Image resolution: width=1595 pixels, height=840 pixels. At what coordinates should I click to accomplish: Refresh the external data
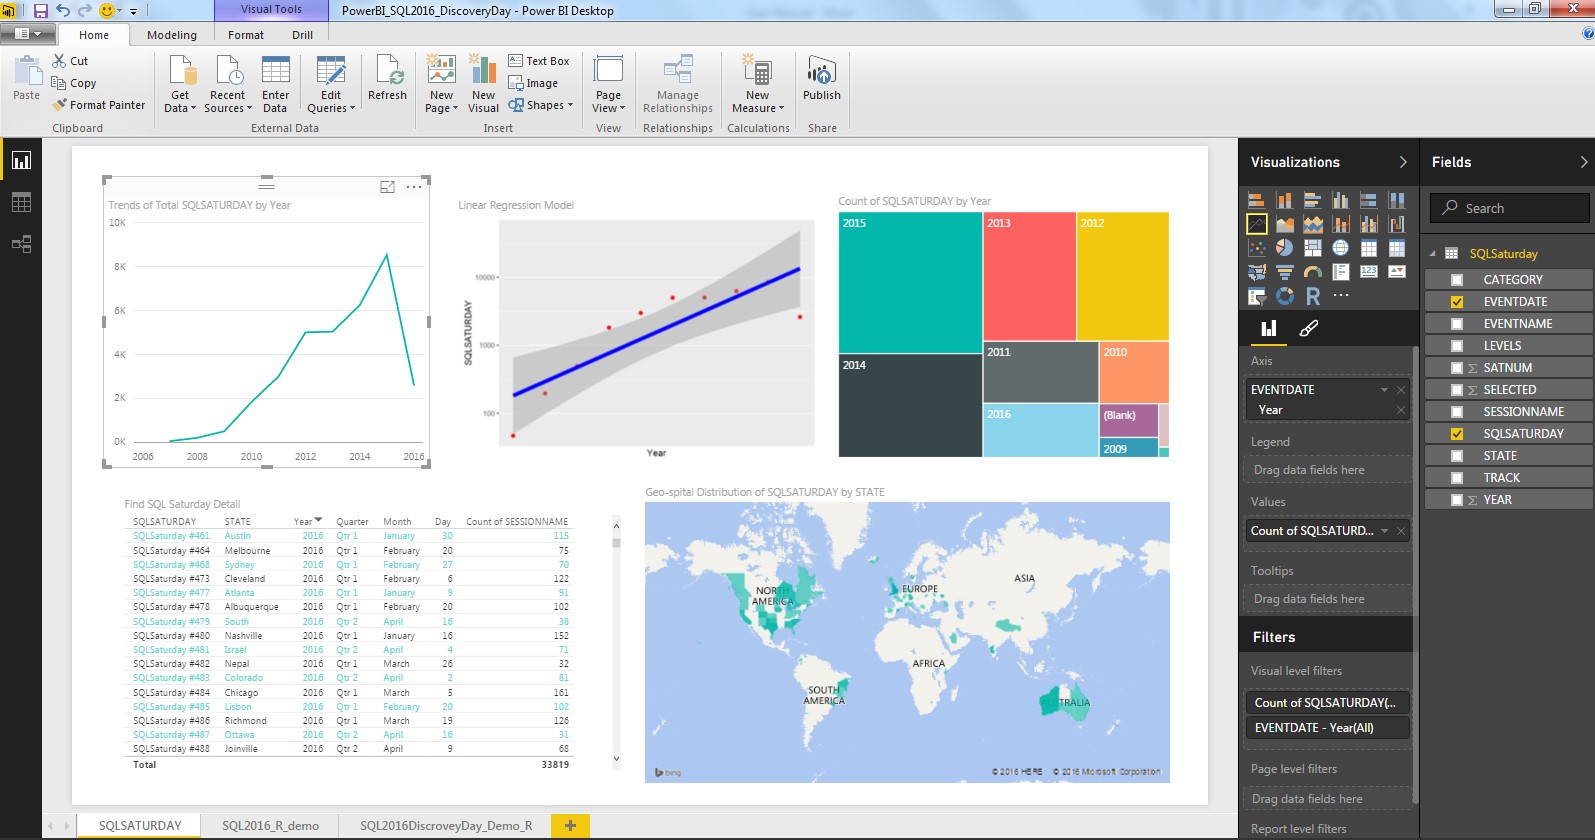[x=387, y=78]
